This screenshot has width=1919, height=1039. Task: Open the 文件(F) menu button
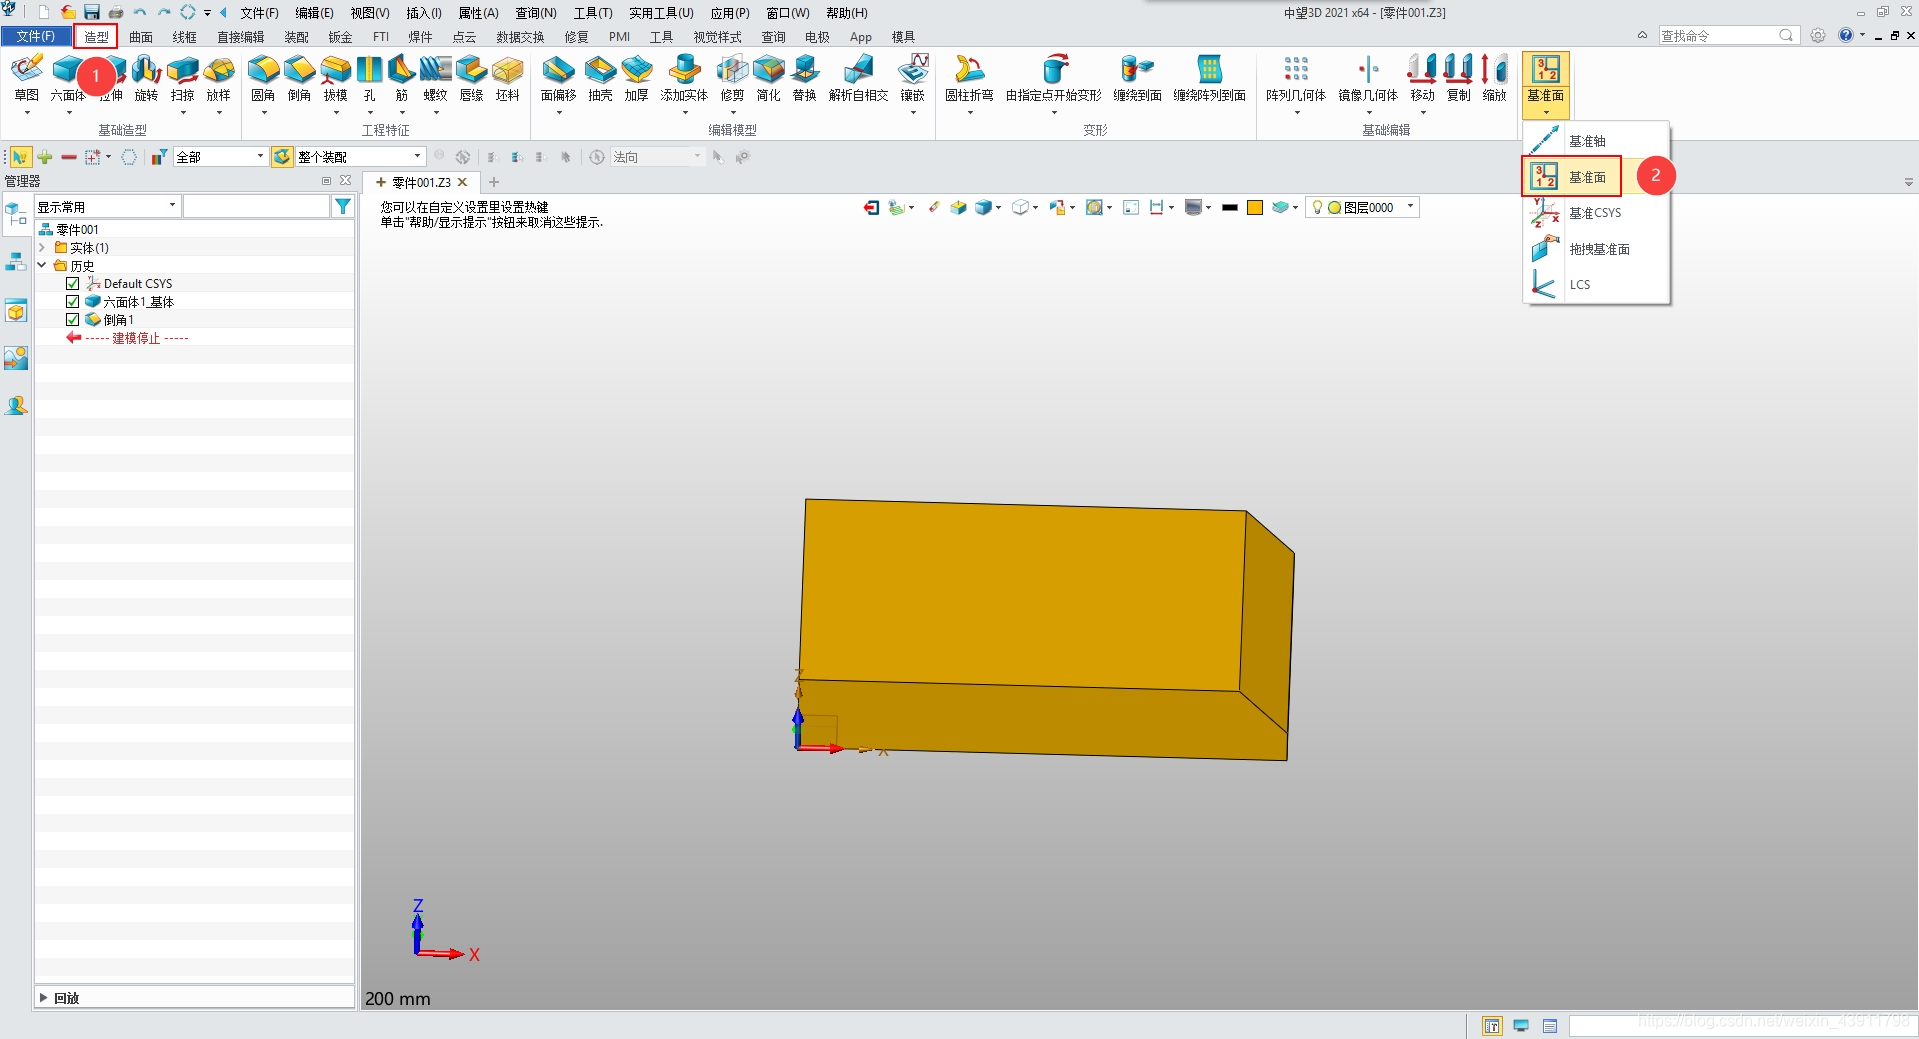click(x=36, y=36)
